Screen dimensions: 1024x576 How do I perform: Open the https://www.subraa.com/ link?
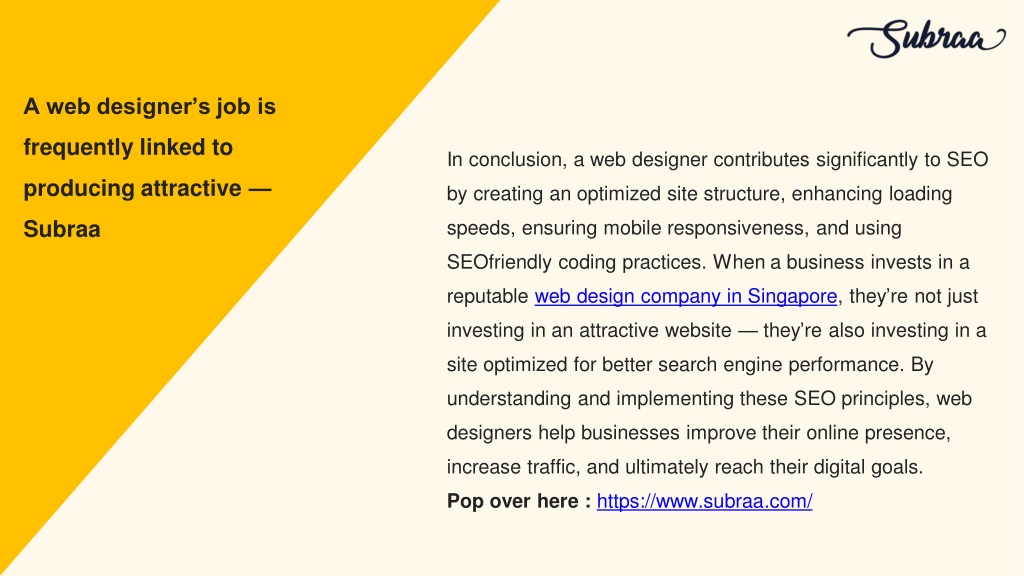(x=705, y=501)
